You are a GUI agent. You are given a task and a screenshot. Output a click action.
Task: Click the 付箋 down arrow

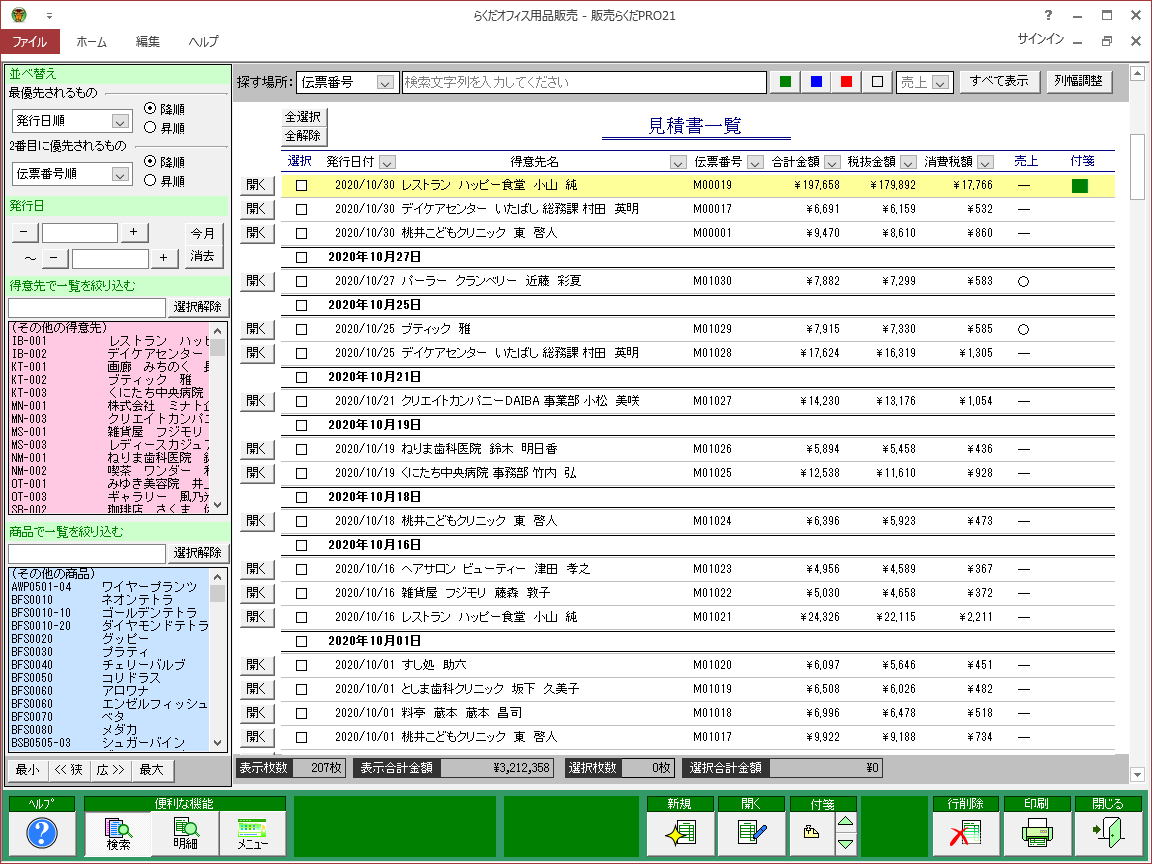(x=846, y=844)
